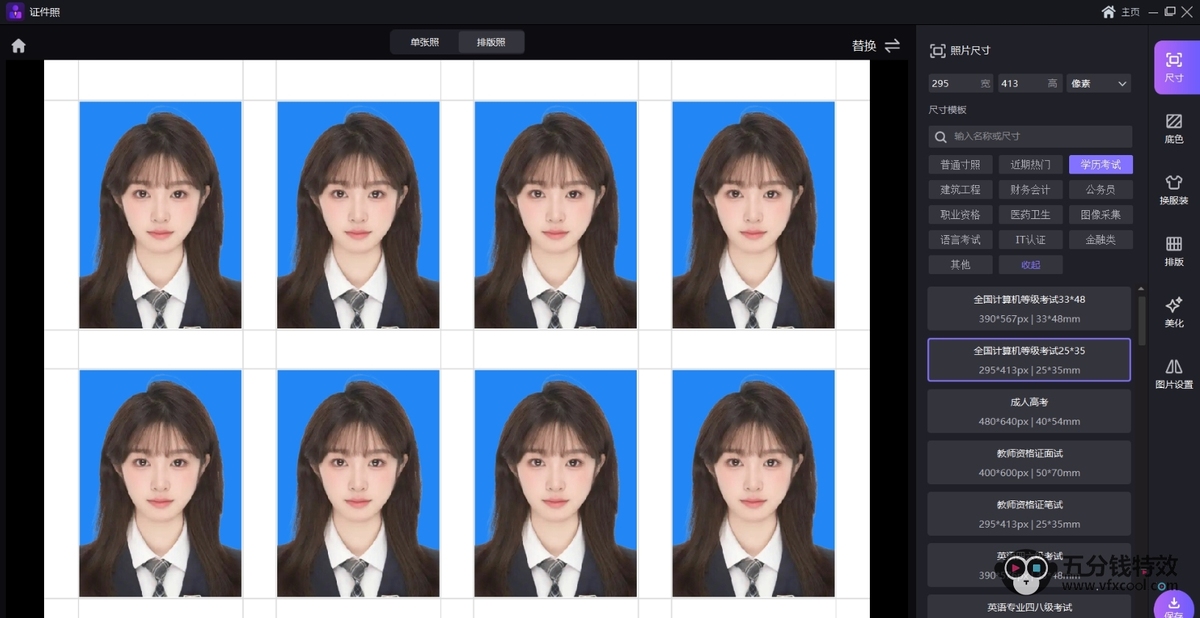Switch to the 单张照 tab
Screen dimensions: 1200x618
click(425, 42)
